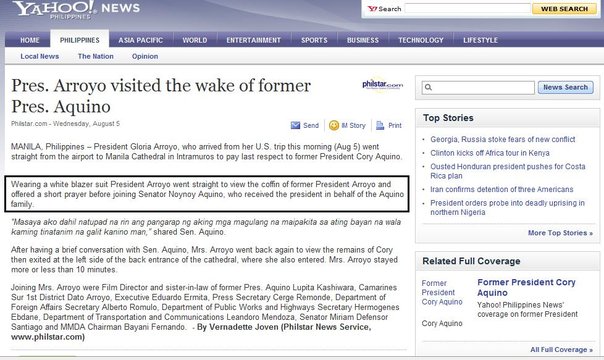Click the Send link text

tap(311, 126)
